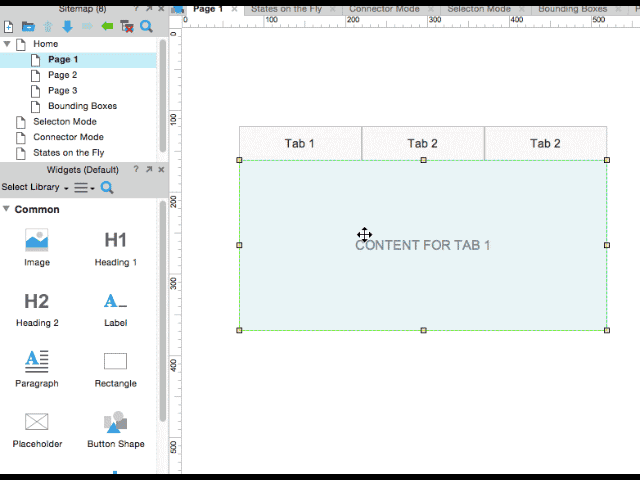
Task: Open Sitemap search magnifier
Action: point(146,27)
